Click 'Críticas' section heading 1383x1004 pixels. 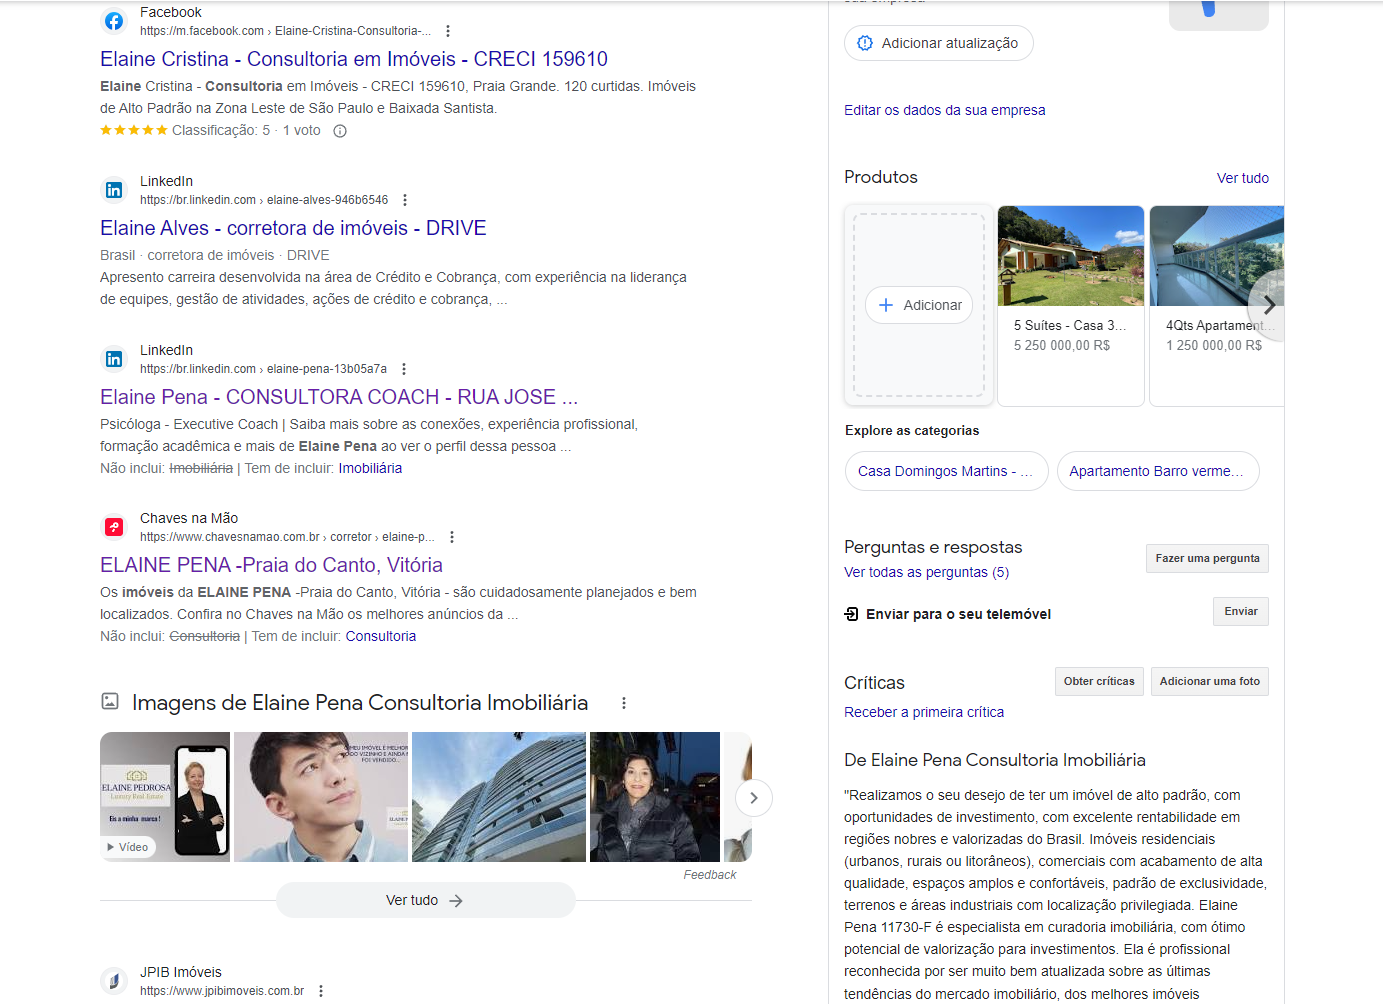[874, 683]
